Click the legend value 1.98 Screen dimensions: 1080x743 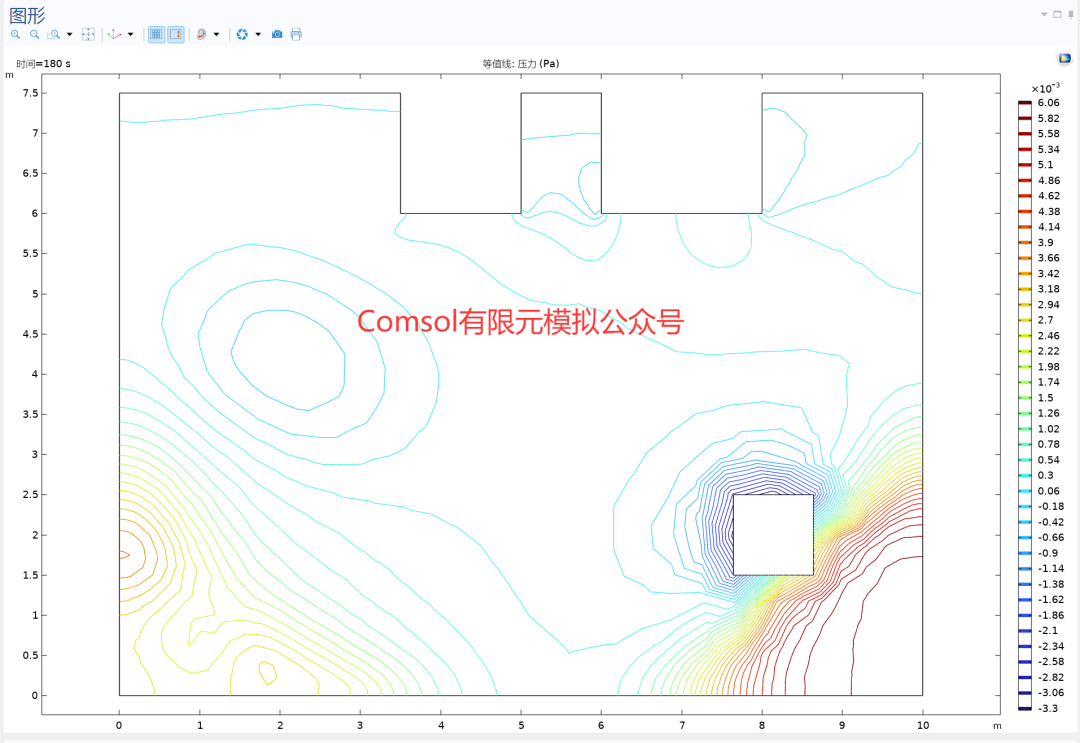[x=1048, y=366]
